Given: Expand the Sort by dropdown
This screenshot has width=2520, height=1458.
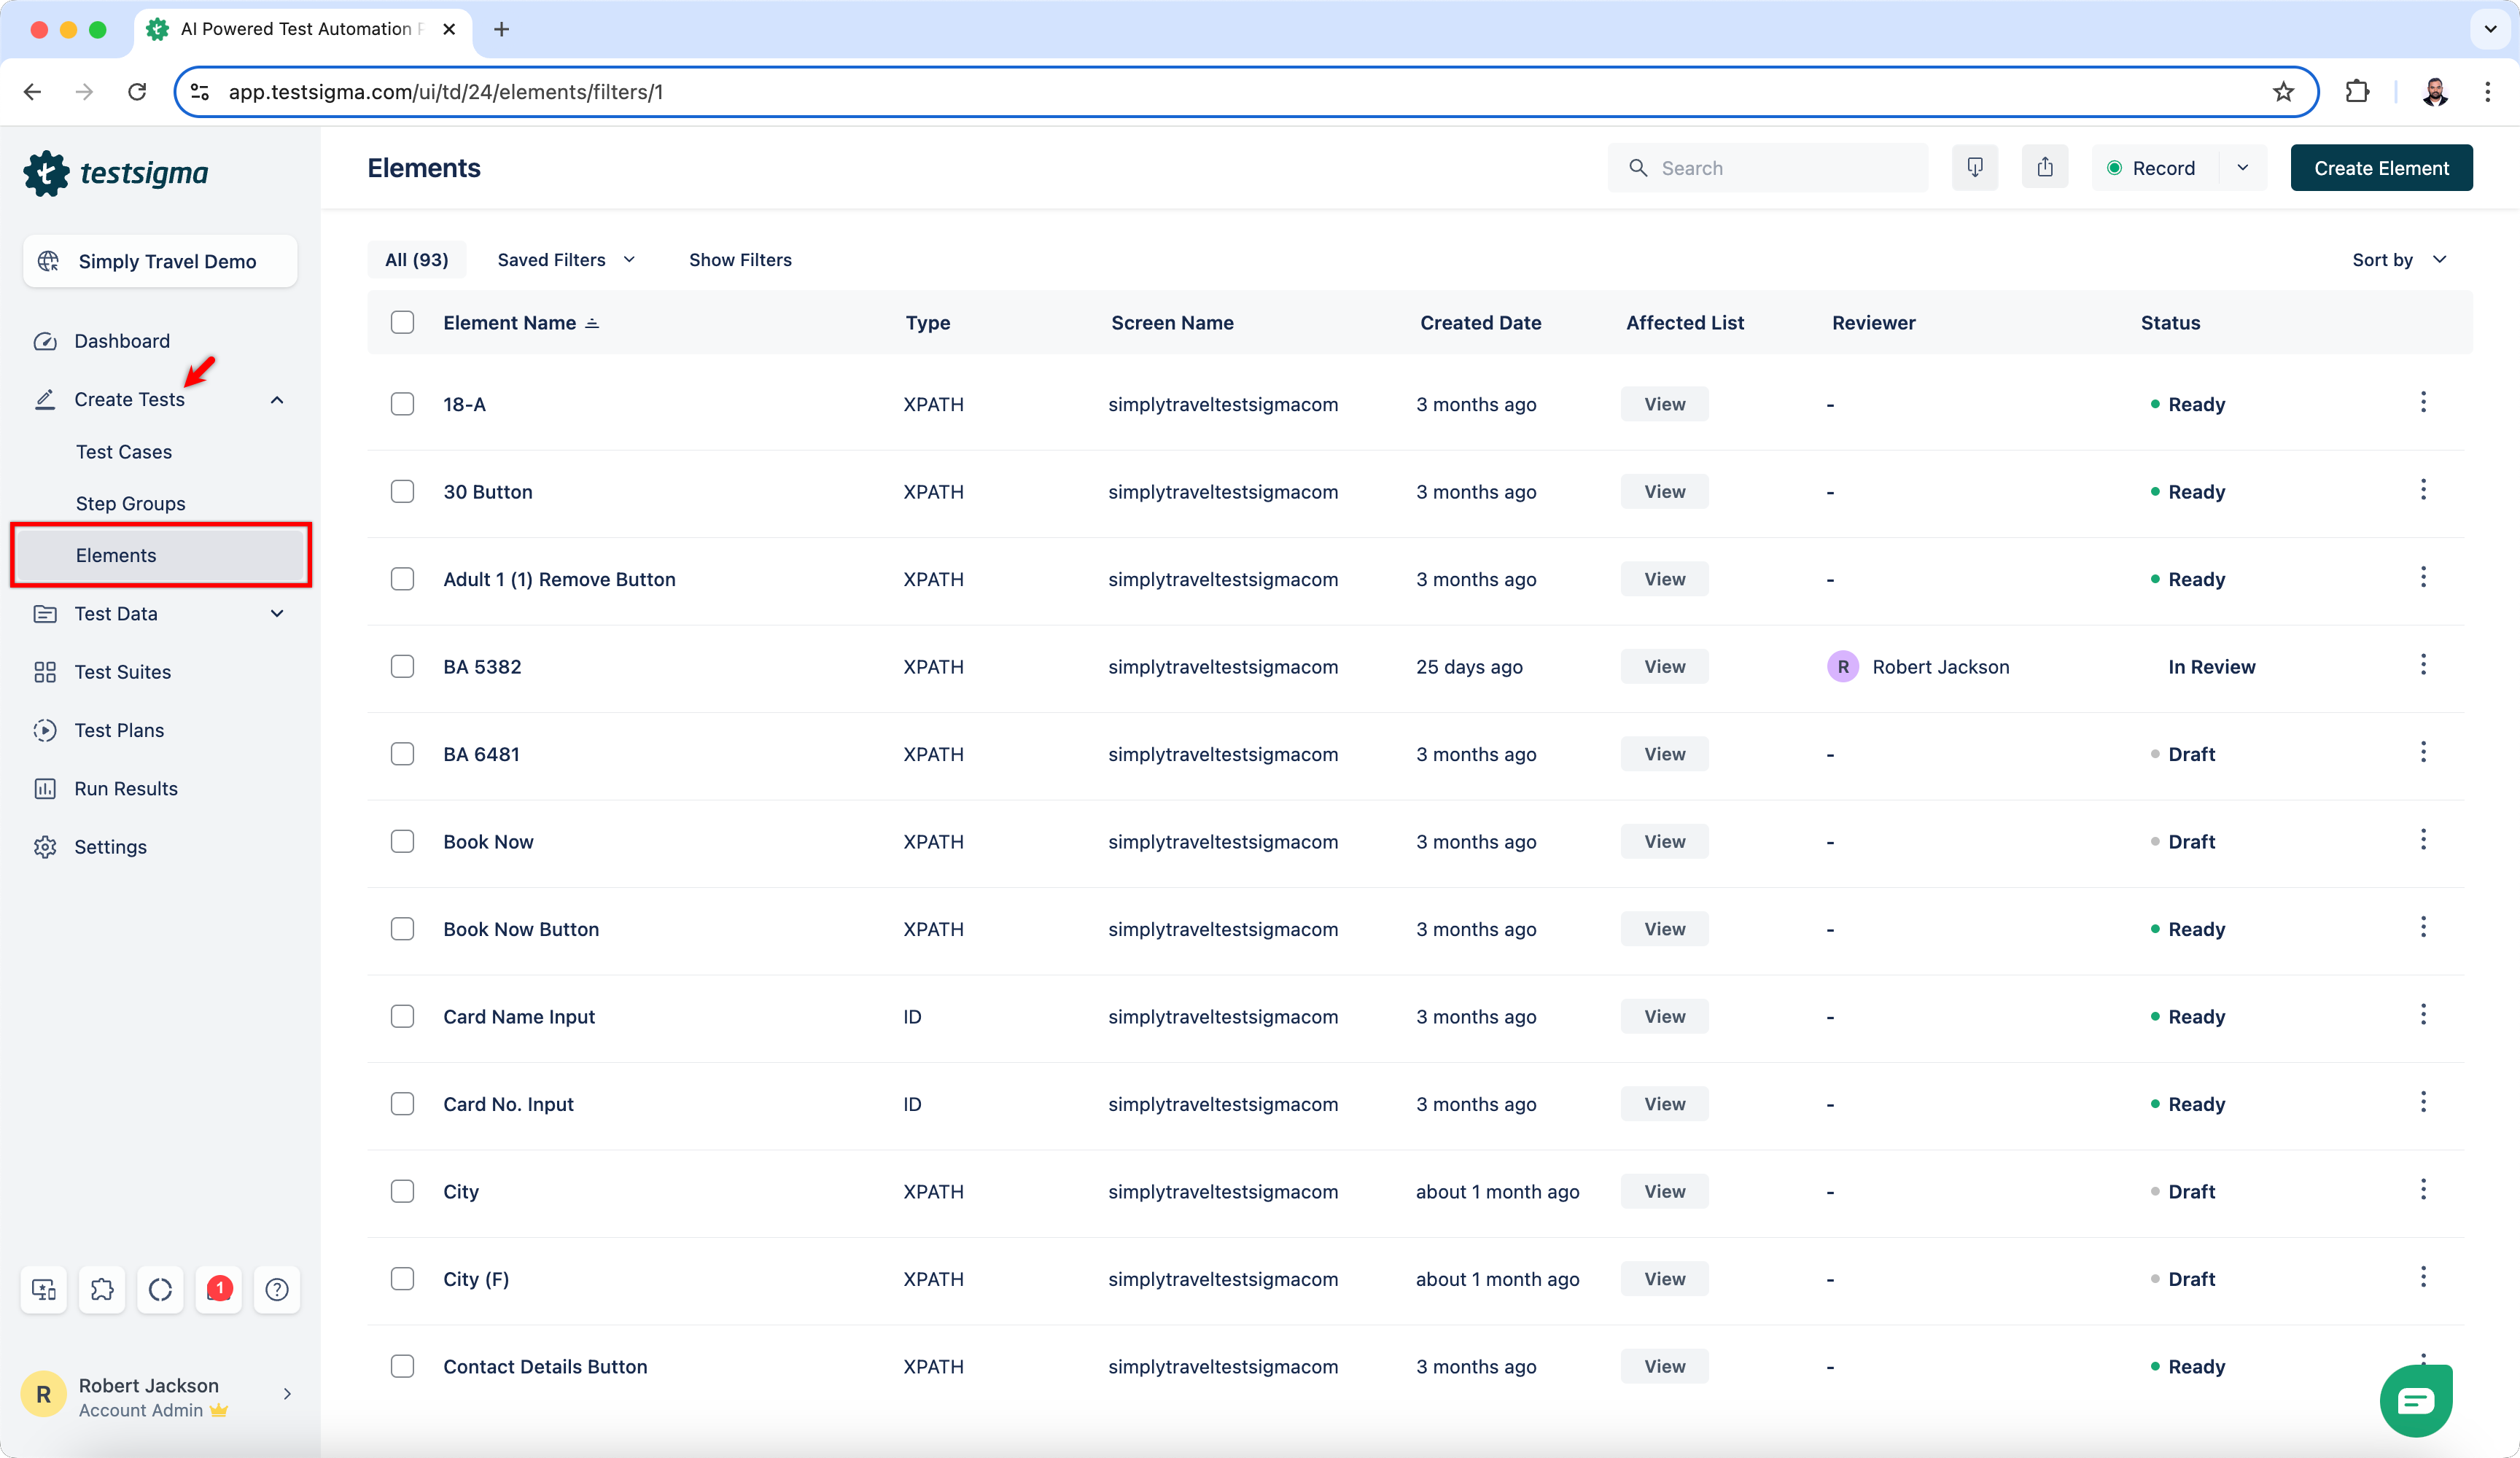Looking at the screenshot, I should point(2398,260).
